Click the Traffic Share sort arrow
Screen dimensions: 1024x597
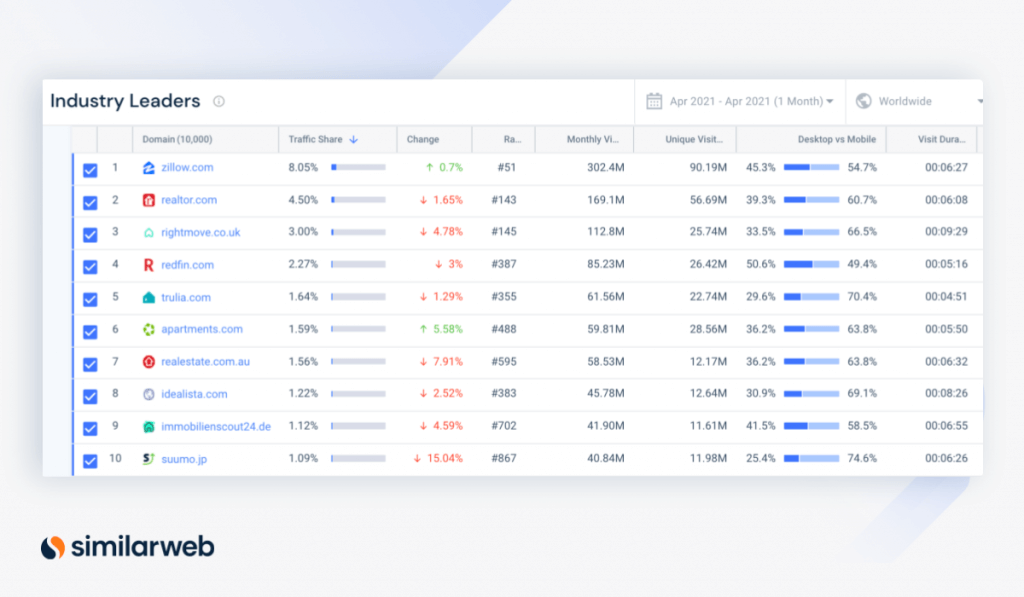click(x=353, y=139)
